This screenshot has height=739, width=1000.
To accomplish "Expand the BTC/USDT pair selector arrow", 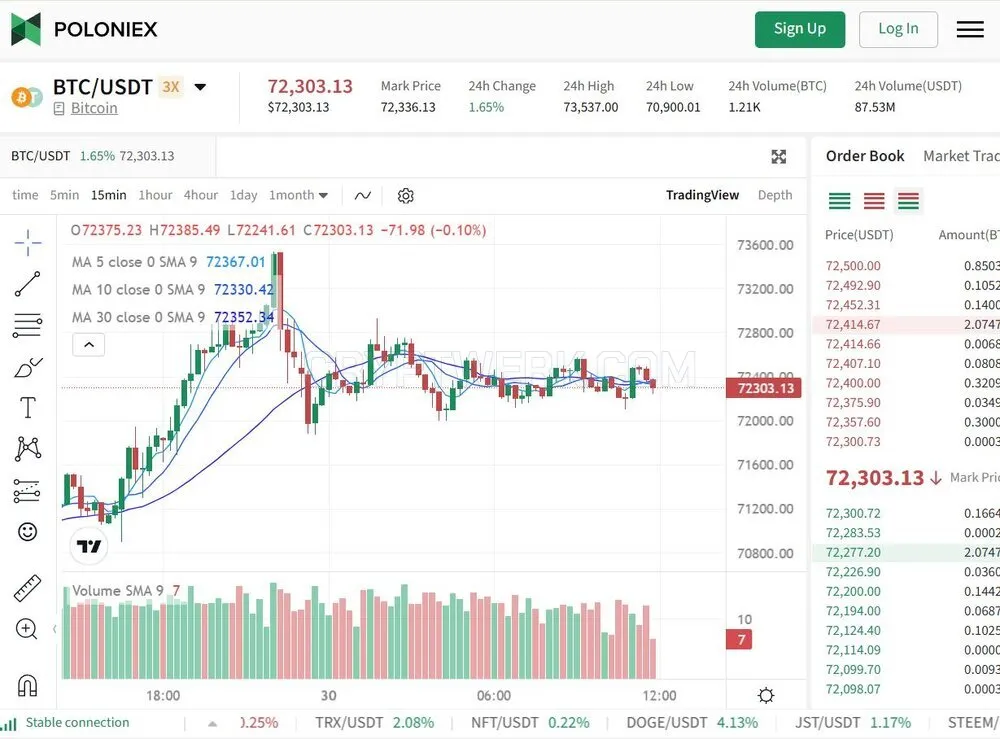I will click(200, 87).
